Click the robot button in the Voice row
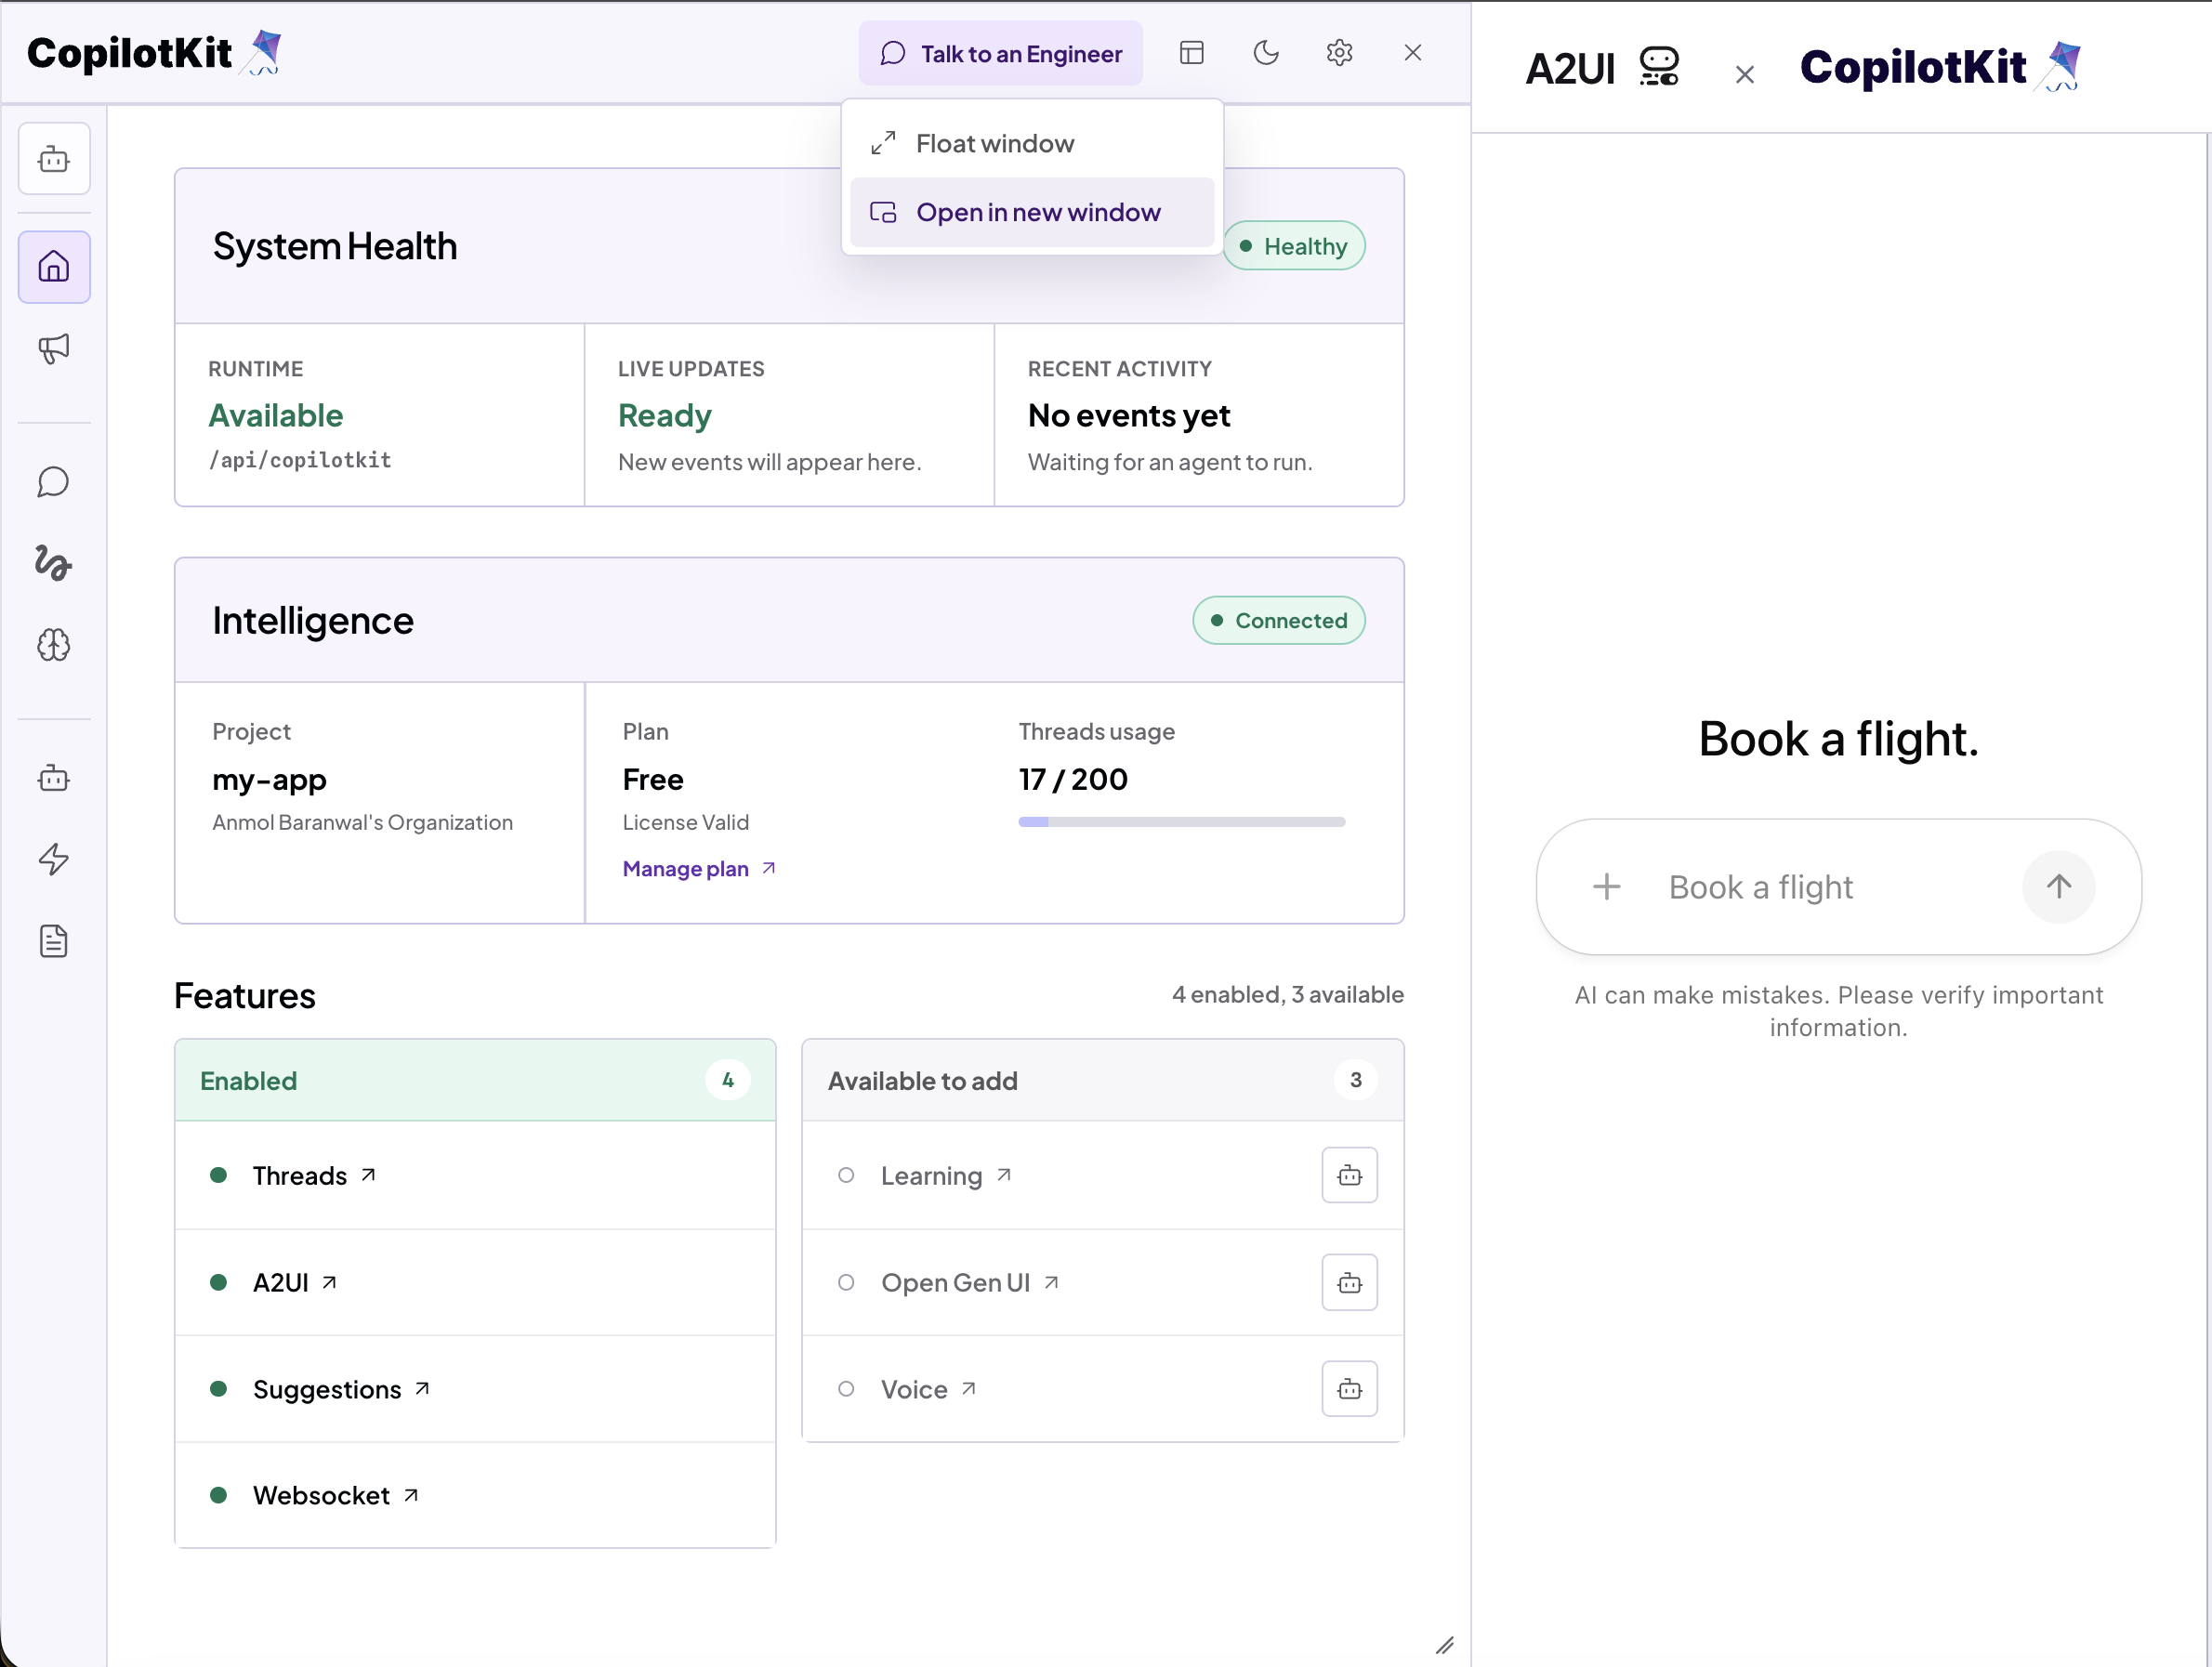This screenshot has height=1667, width=2212. [x=1349, y=1389]
